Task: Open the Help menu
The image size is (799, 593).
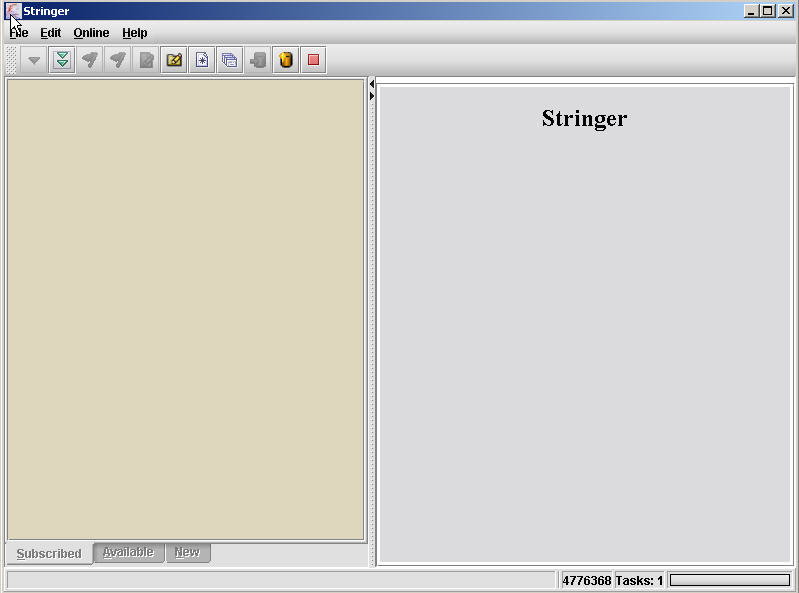Action: click(135, 33)
